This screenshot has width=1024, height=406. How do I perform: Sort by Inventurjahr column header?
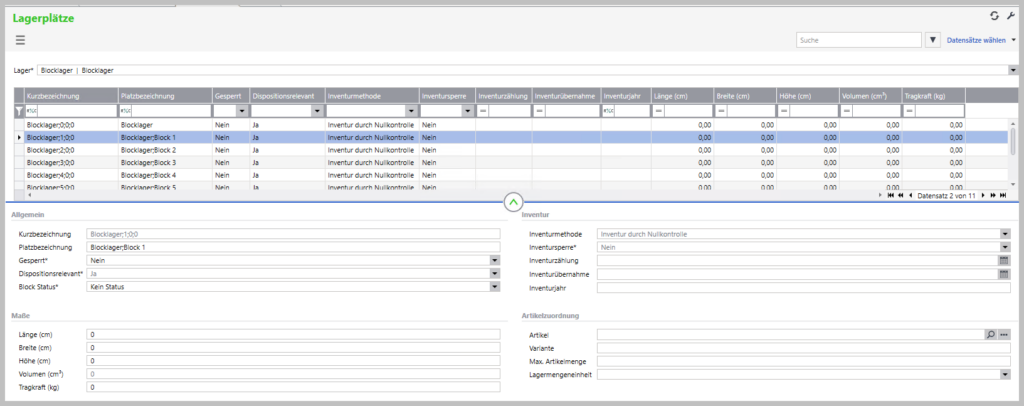click(x=626, y=96)
